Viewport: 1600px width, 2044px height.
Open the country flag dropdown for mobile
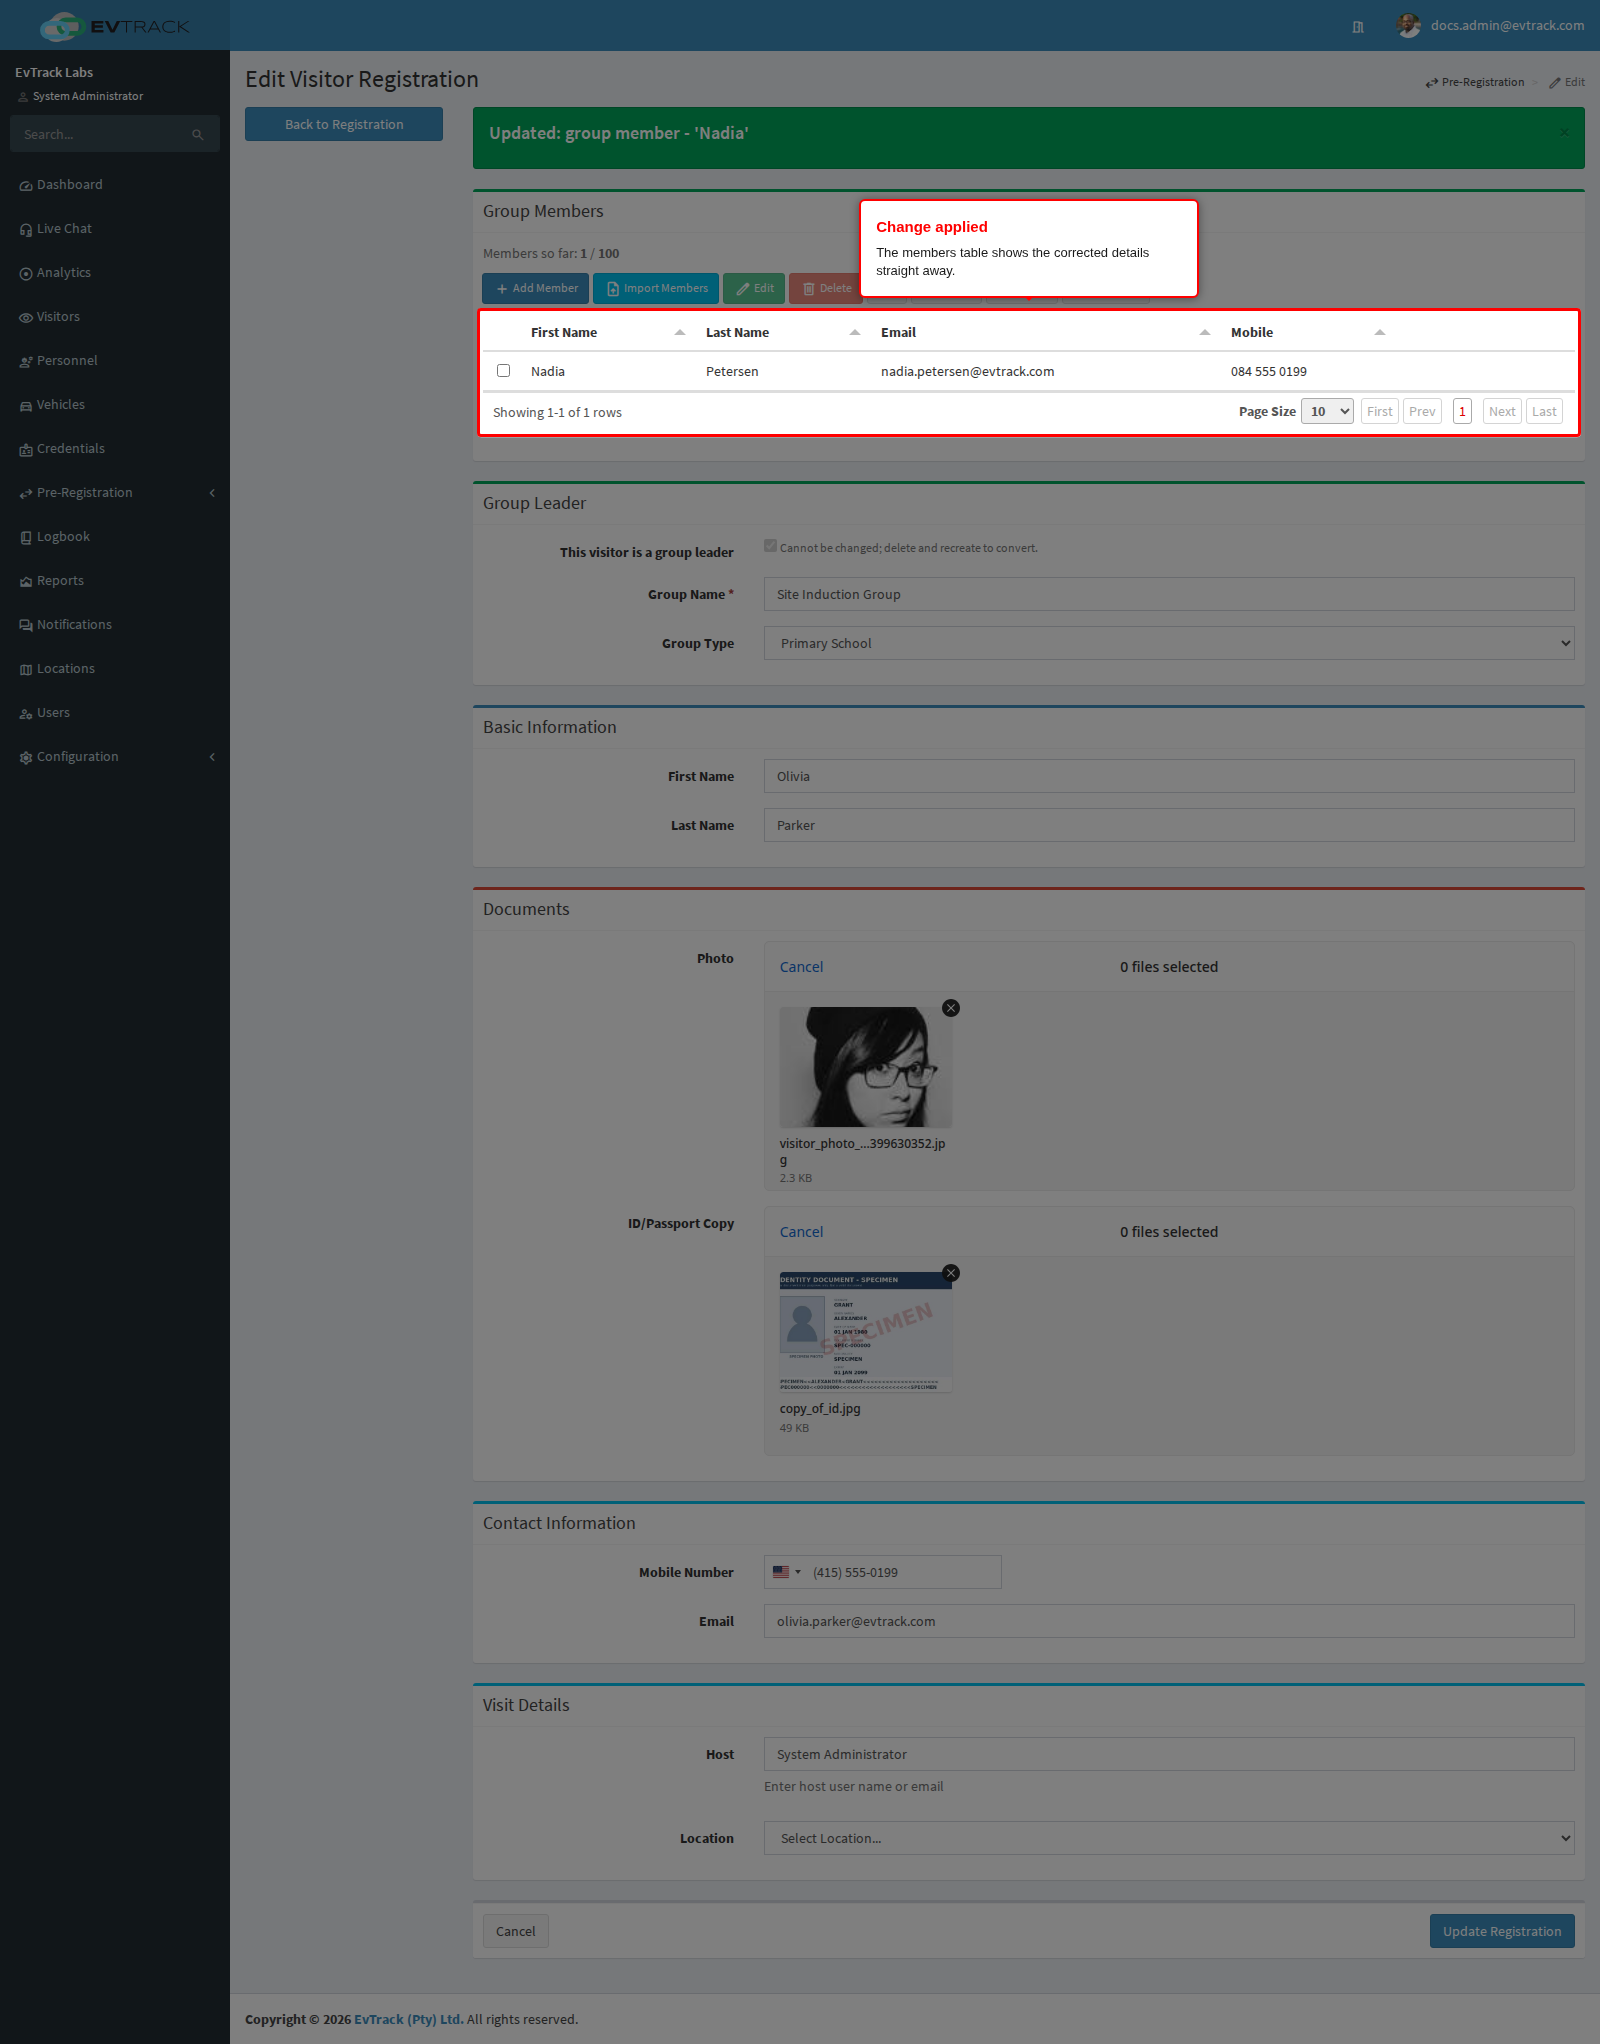pyautogui.click(x=787, y=1572)
